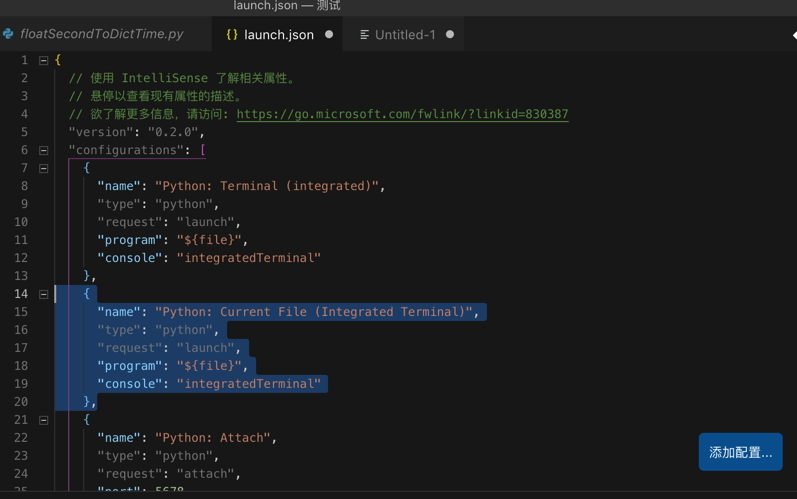
Task: Click the JSON braces icon on launch.json tab
Action: tap(232, 34)
